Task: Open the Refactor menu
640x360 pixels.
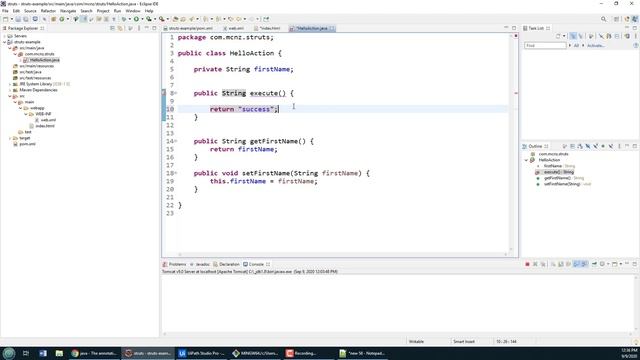Action: click(48, 11)
